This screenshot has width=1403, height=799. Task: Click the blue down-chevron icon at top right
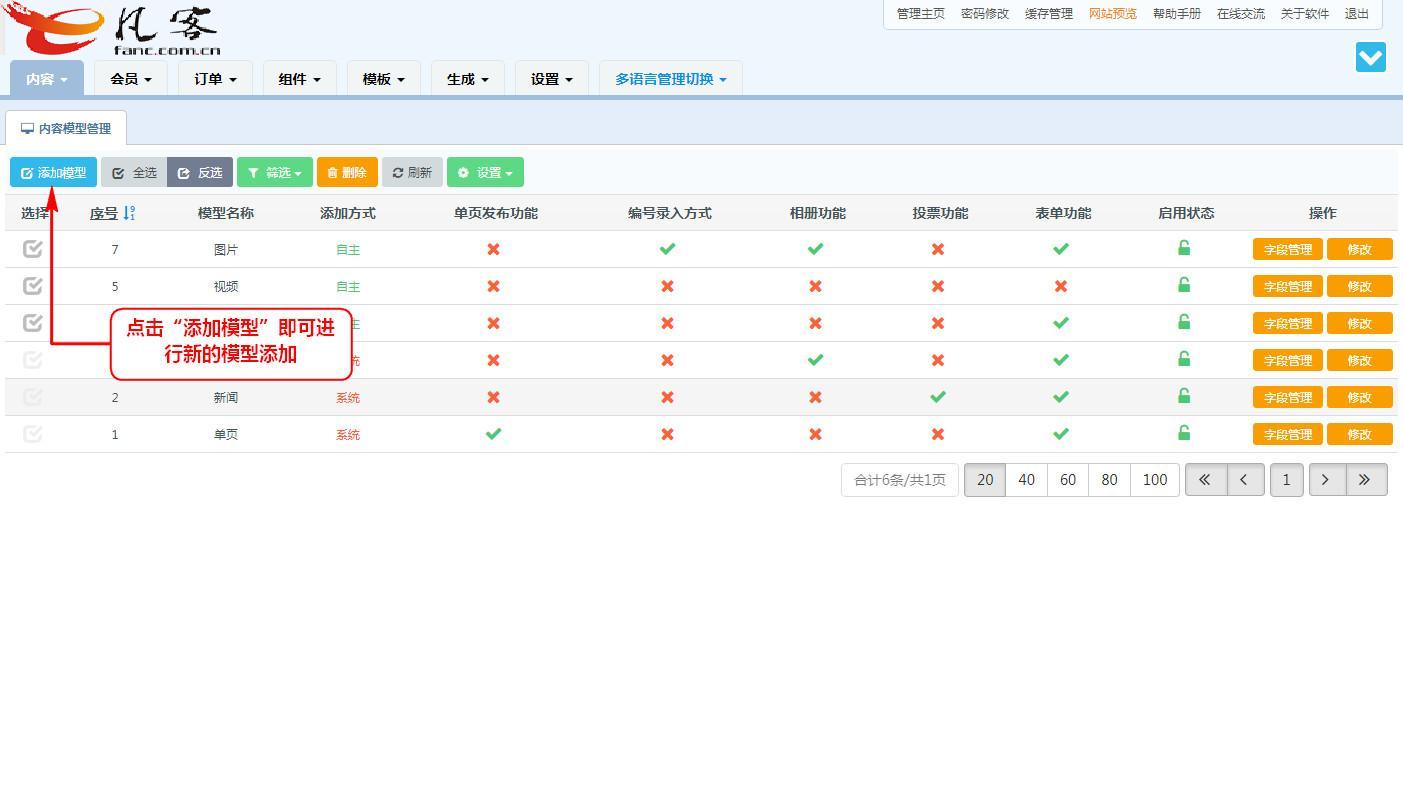(1371, 57)
